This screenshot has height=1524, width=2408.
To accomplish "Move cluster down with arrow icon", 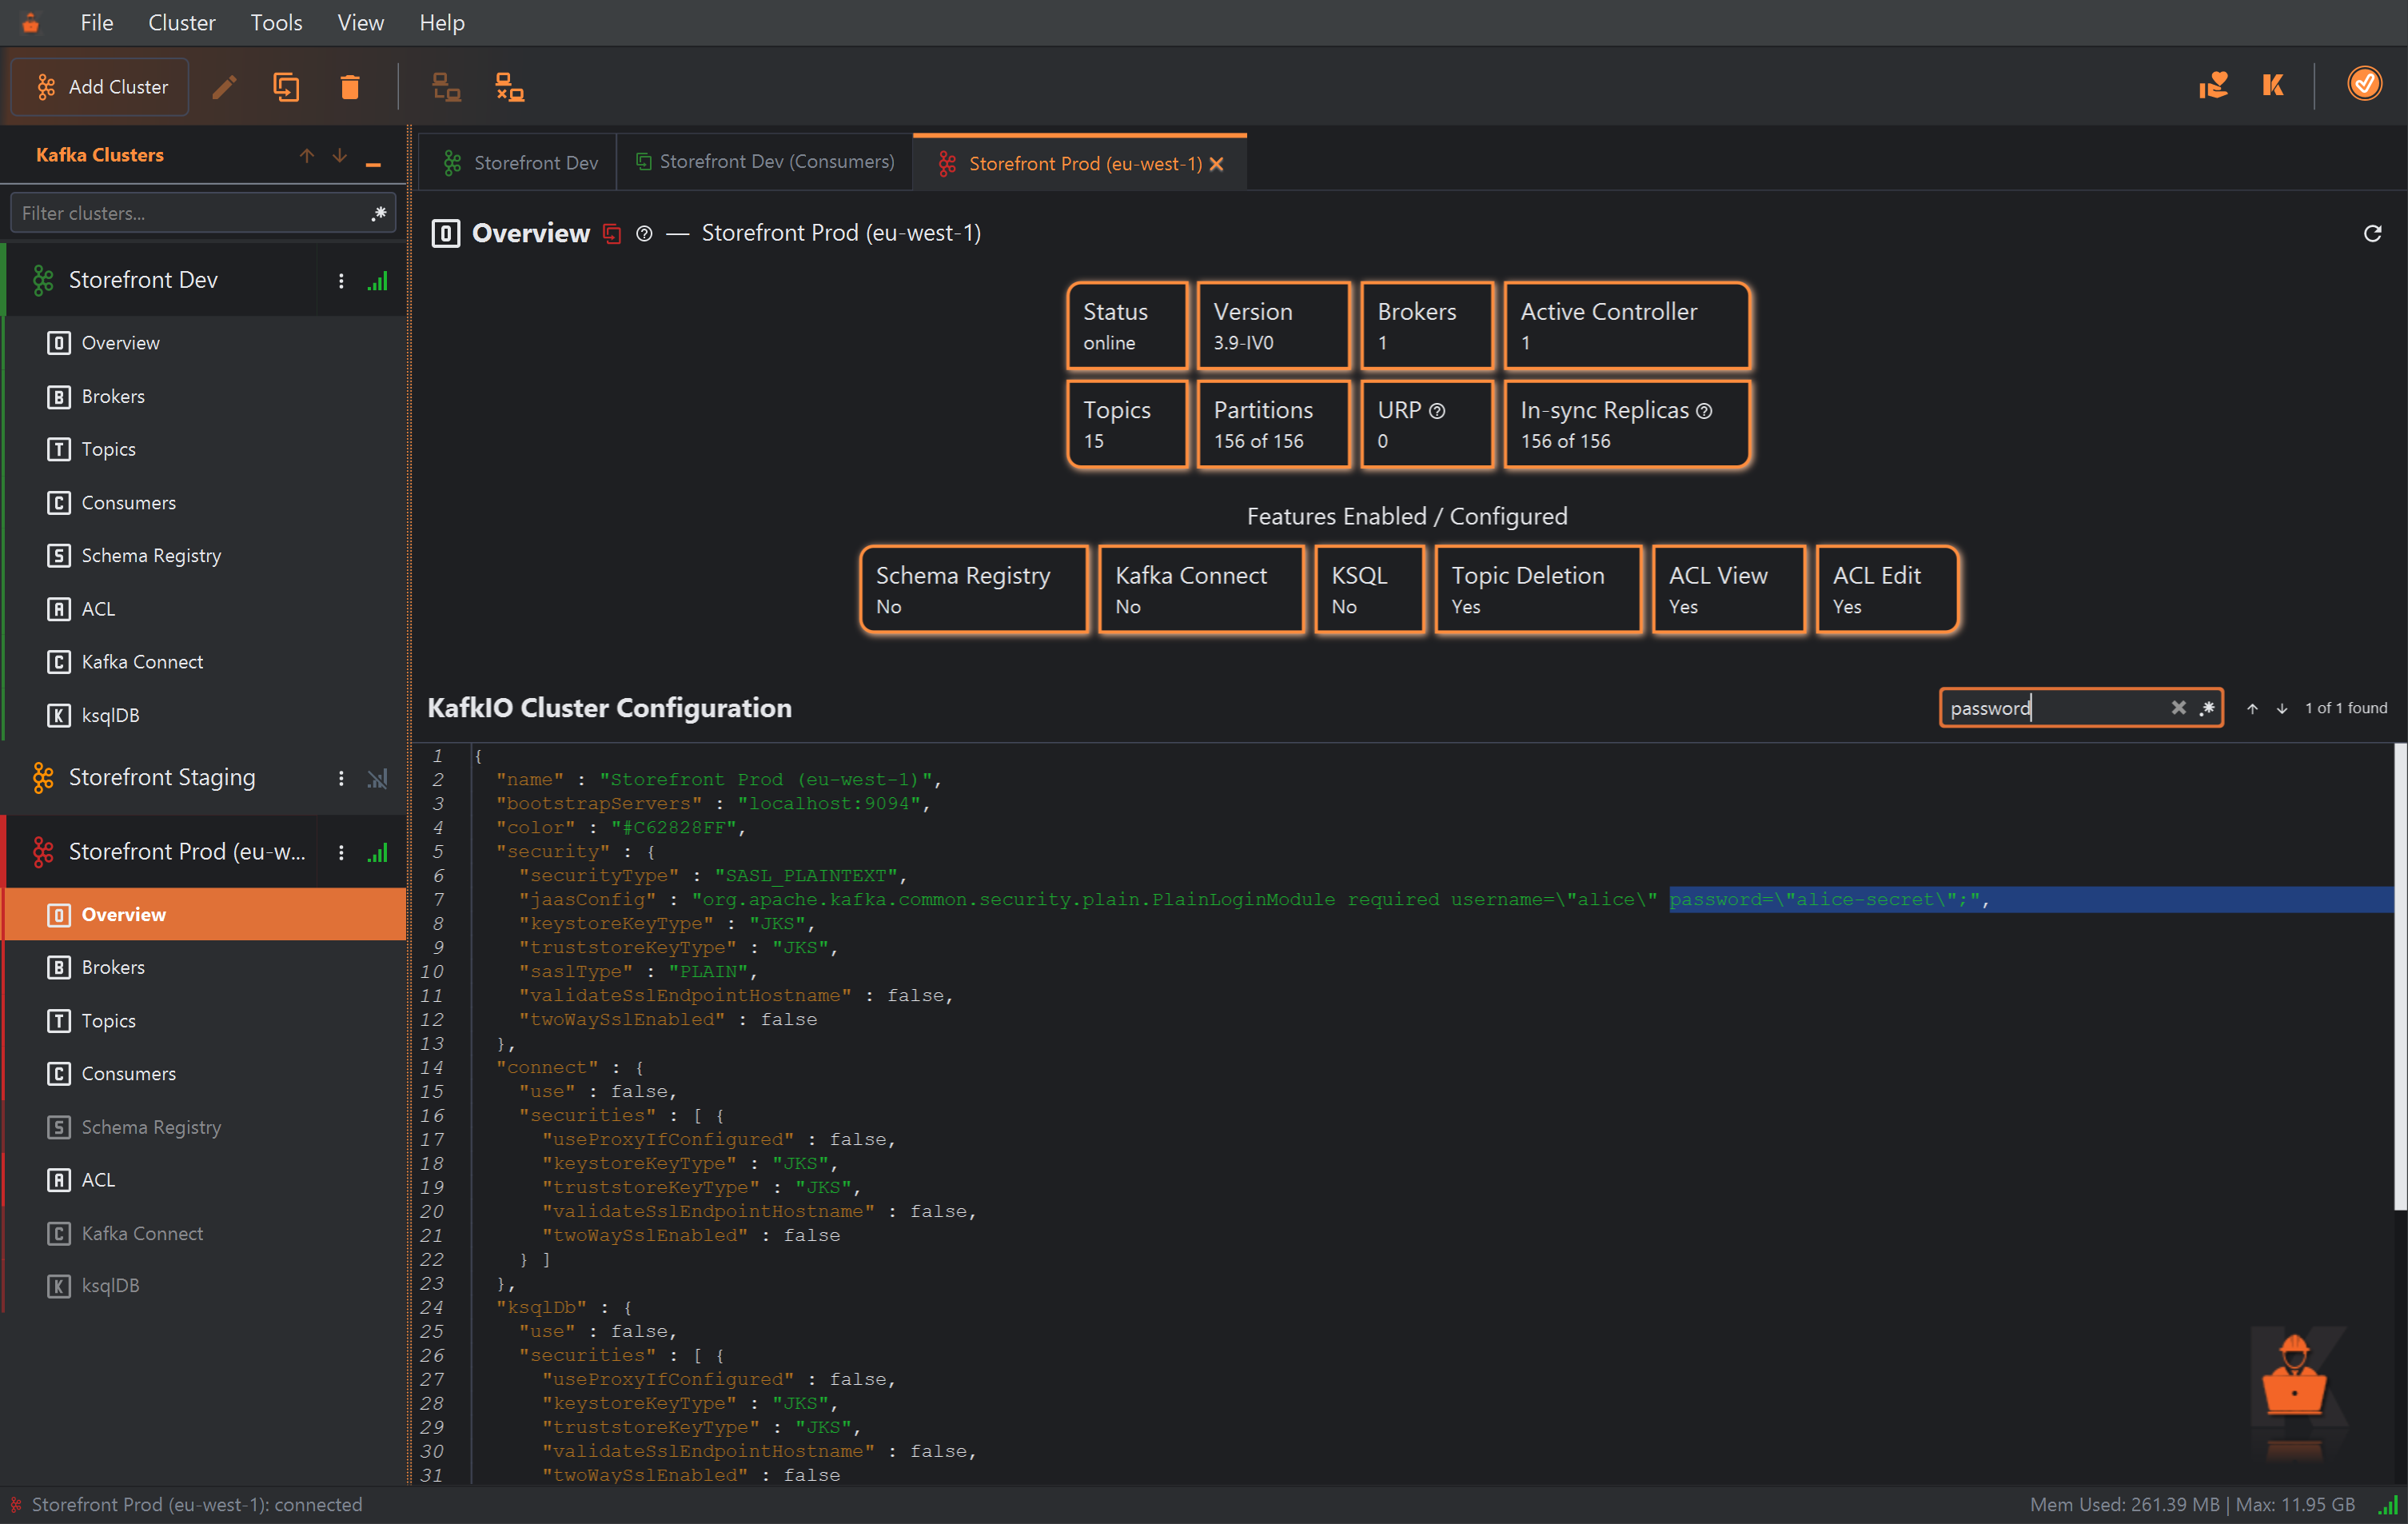I will [x=340, y=155].
